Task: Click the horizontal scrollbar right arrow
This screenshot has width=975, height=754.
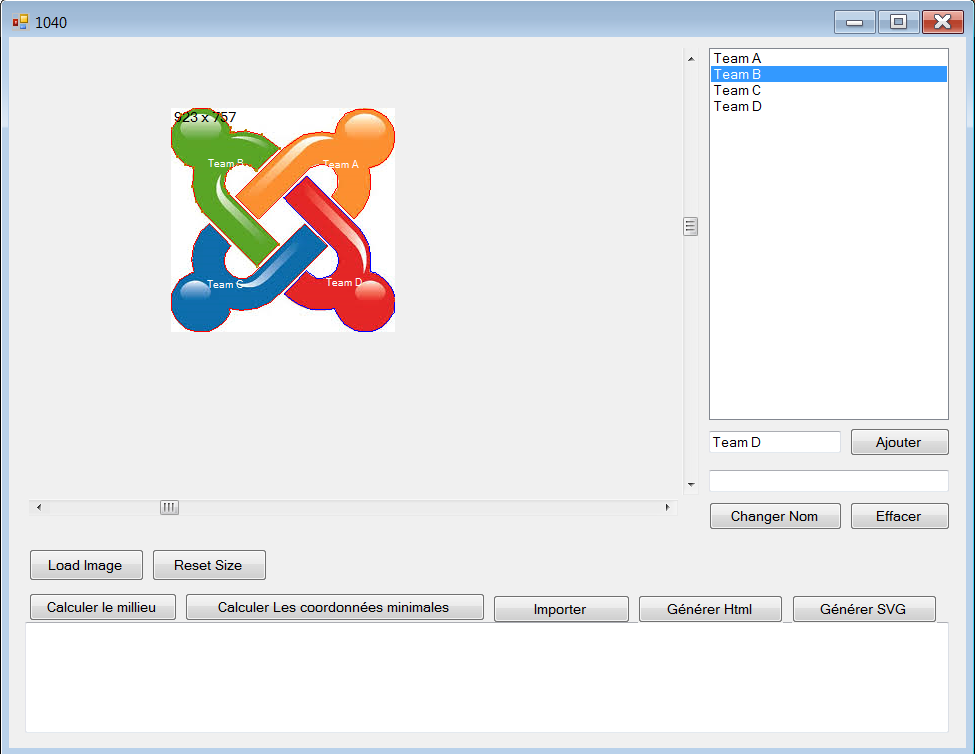Action: coord(667,507)
